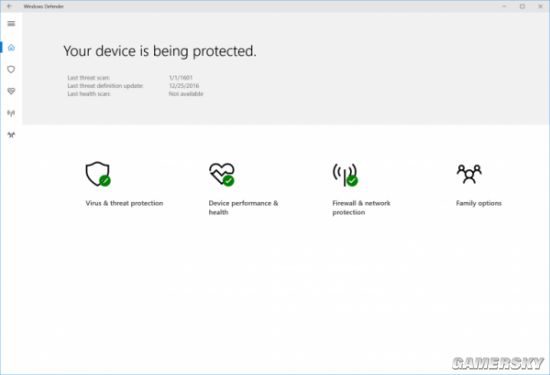The height and width of the screenshot is (375, 550).
Task: Minimize the Windows Defender window
Action: (x=504, y=6)
